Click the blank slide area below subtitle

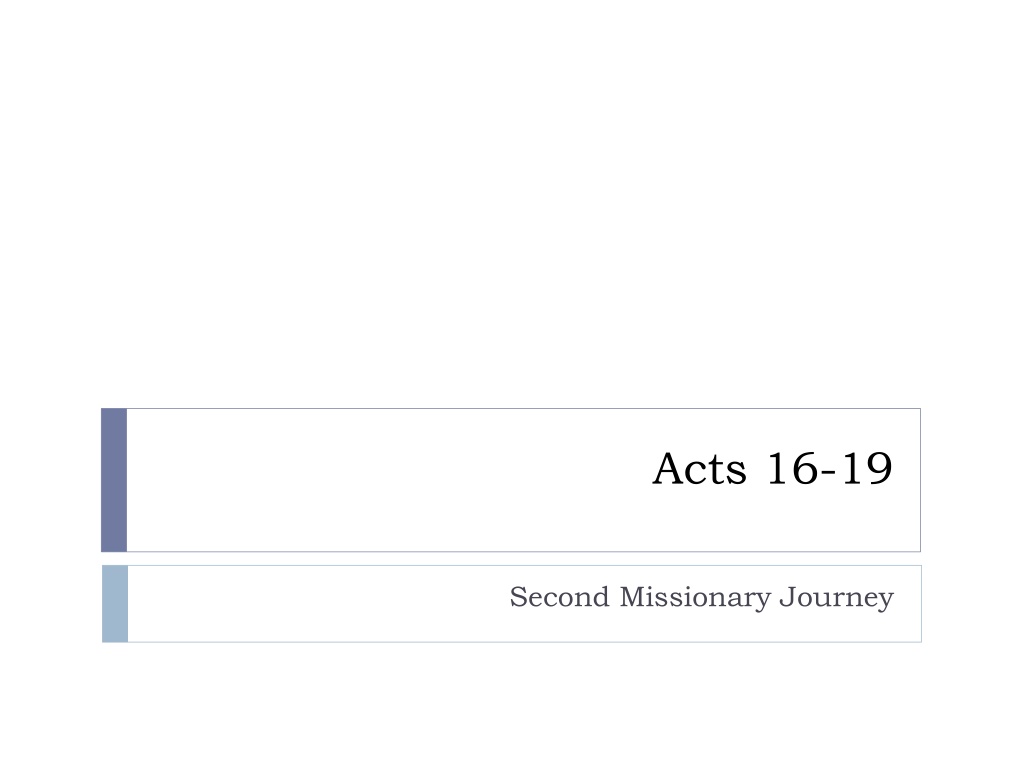[512, 705]
